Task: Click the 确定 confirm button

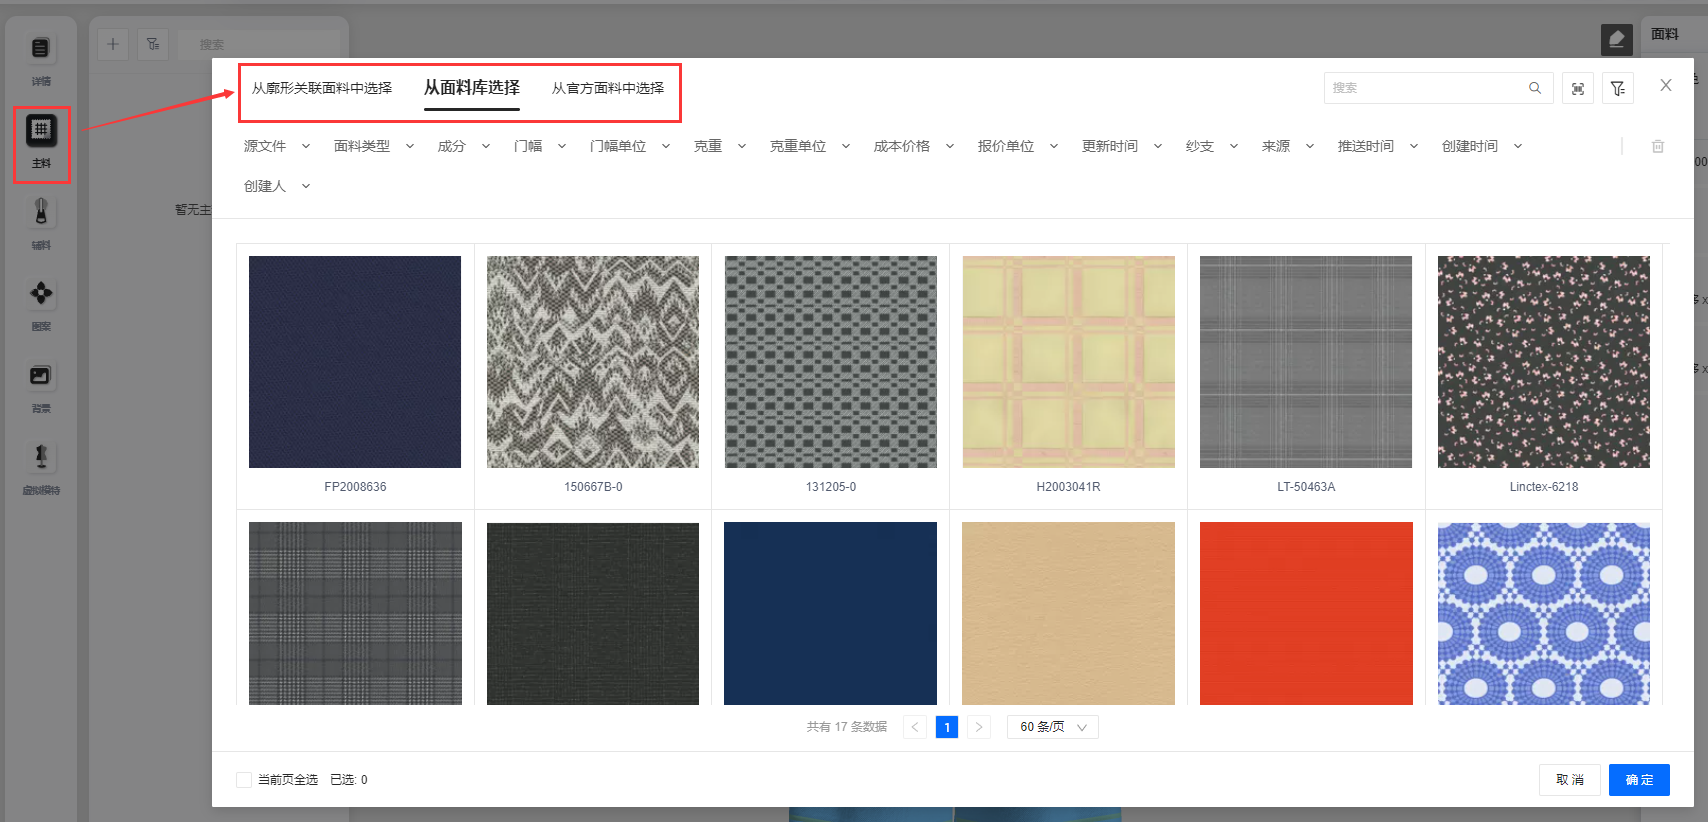Action: [x=1638, y=780]
